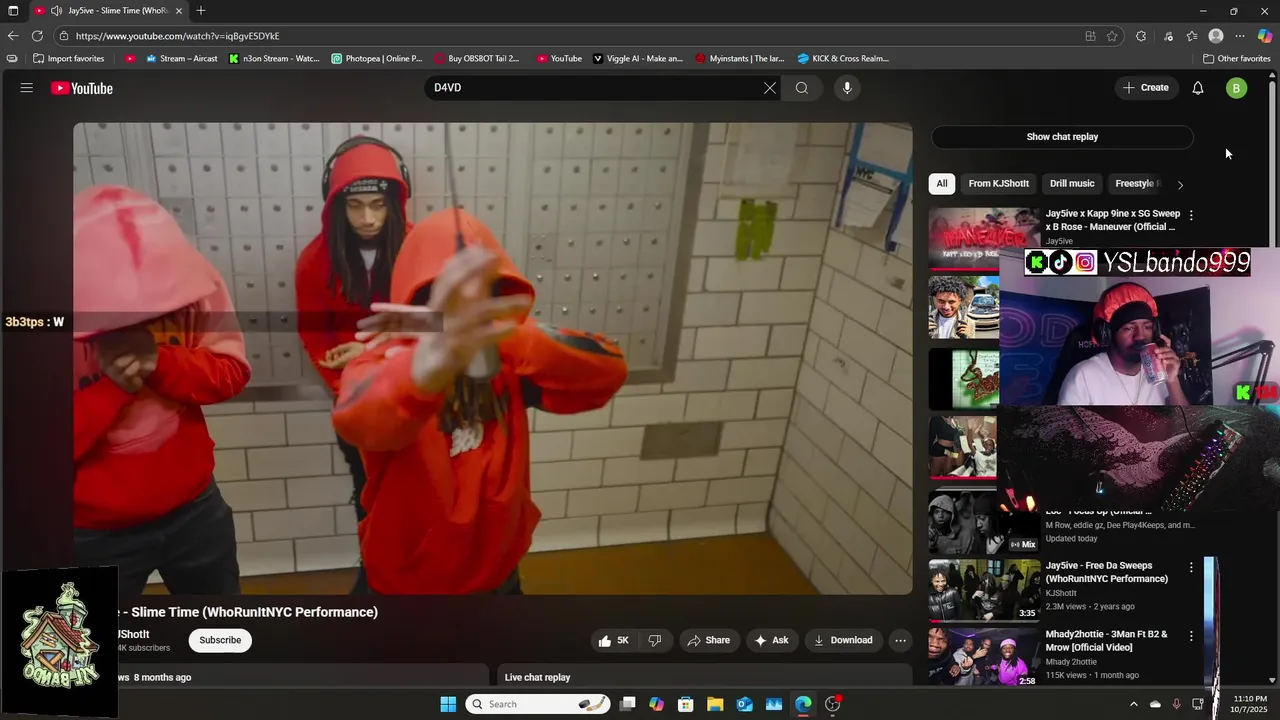Image resolution: width=1280 pixels, height=720 pixels.
Task: Select the Freestyle filter chip
Action: pos(1137,184)
